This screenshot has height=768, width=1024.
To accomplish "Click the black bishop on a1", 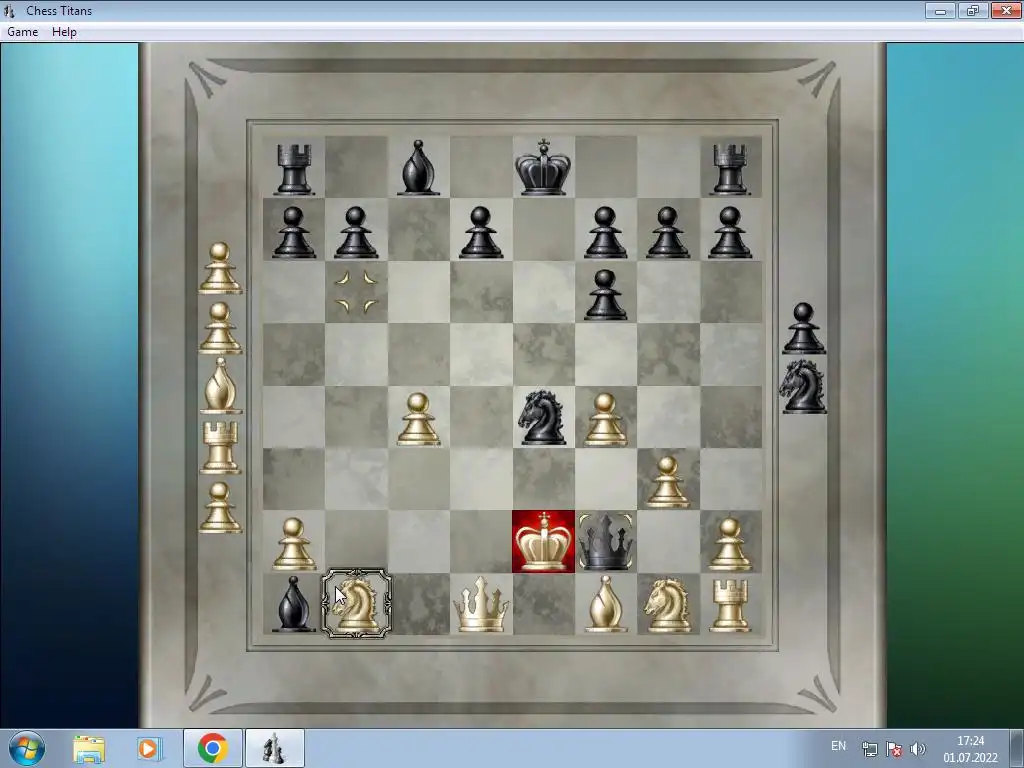I will [293, 604].
